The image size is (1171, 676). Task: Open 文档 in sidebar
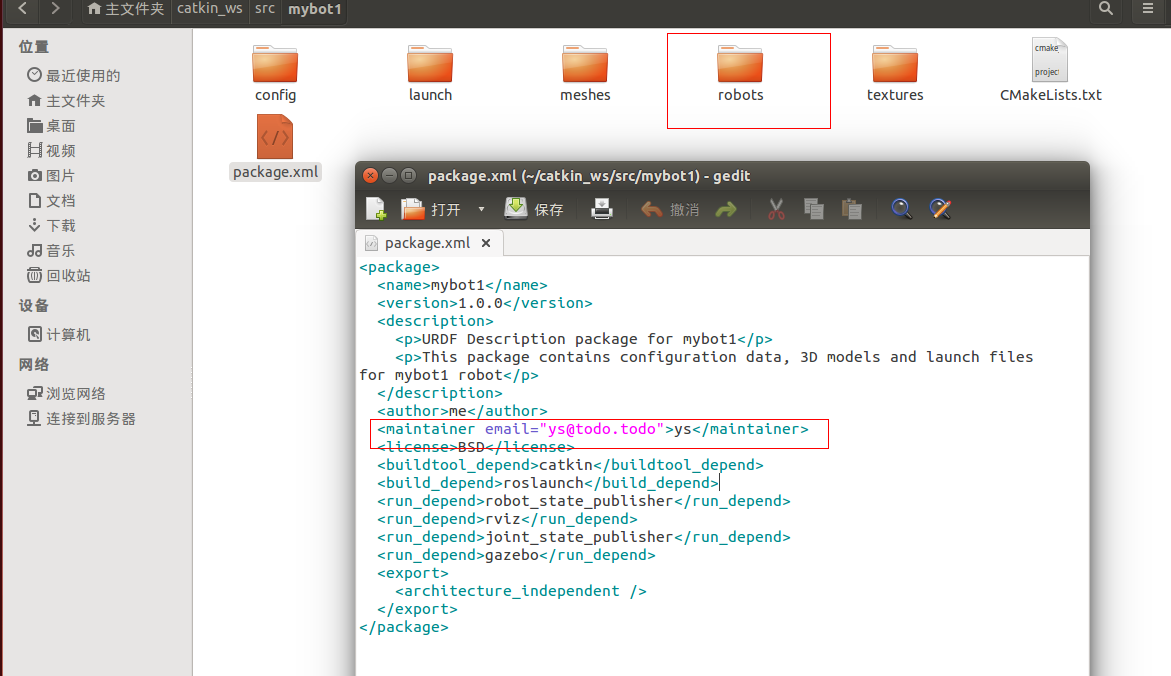tap(51, 200)
